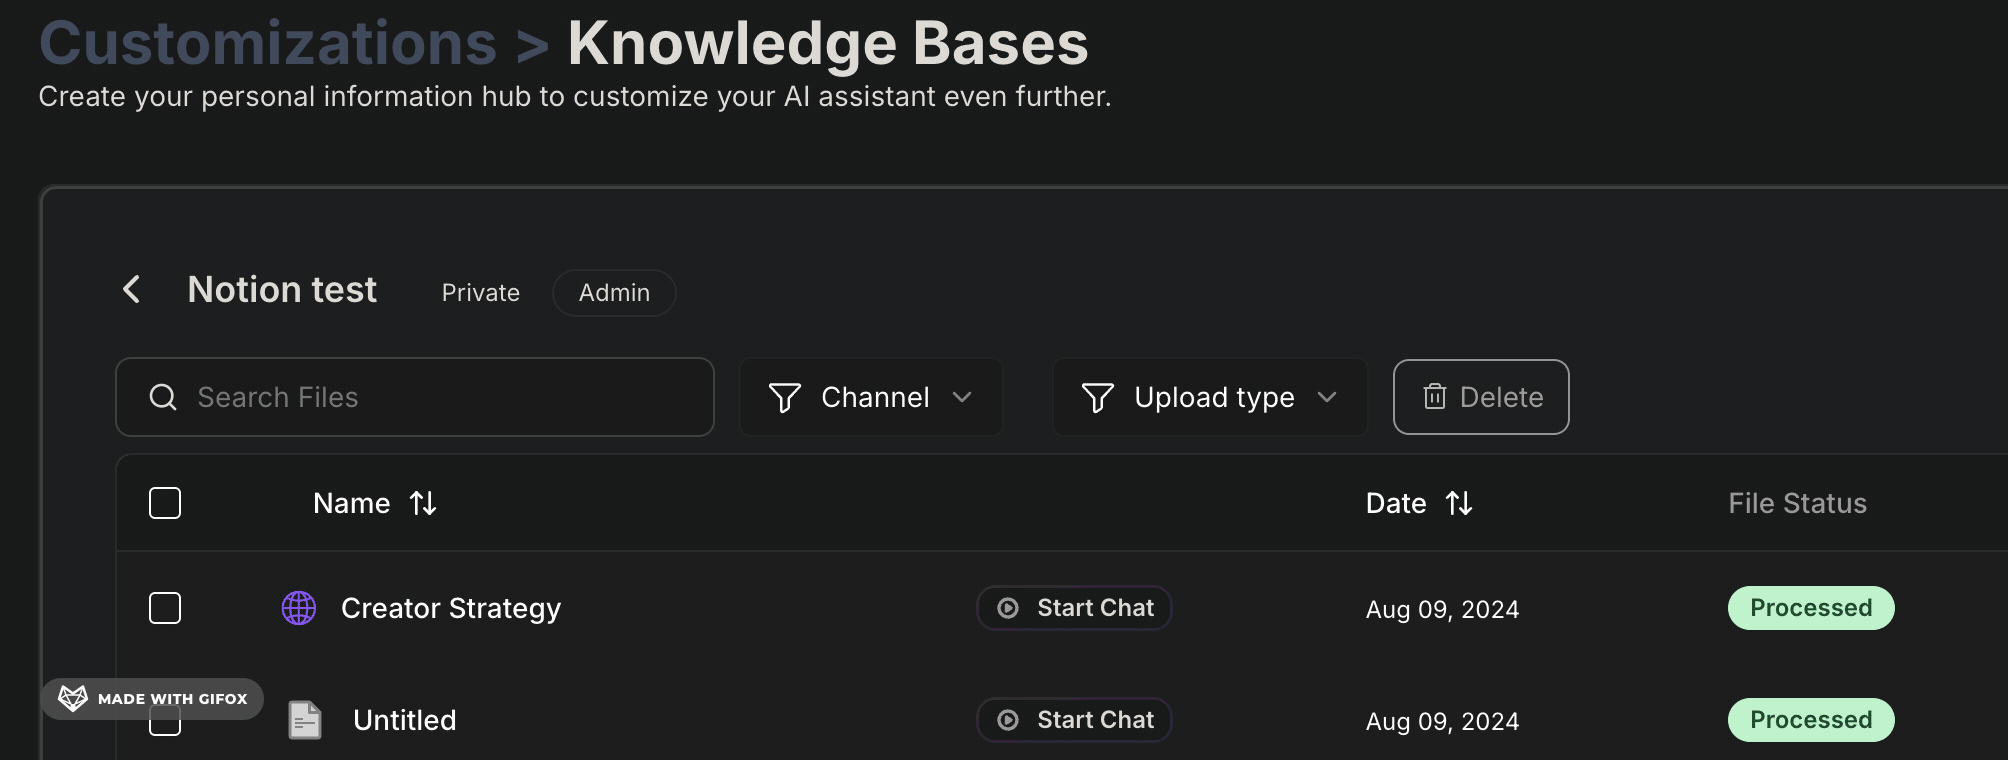2008x760 pixels.
Task: Start Chat with Creator Strategy
Action: [1074, 608]
